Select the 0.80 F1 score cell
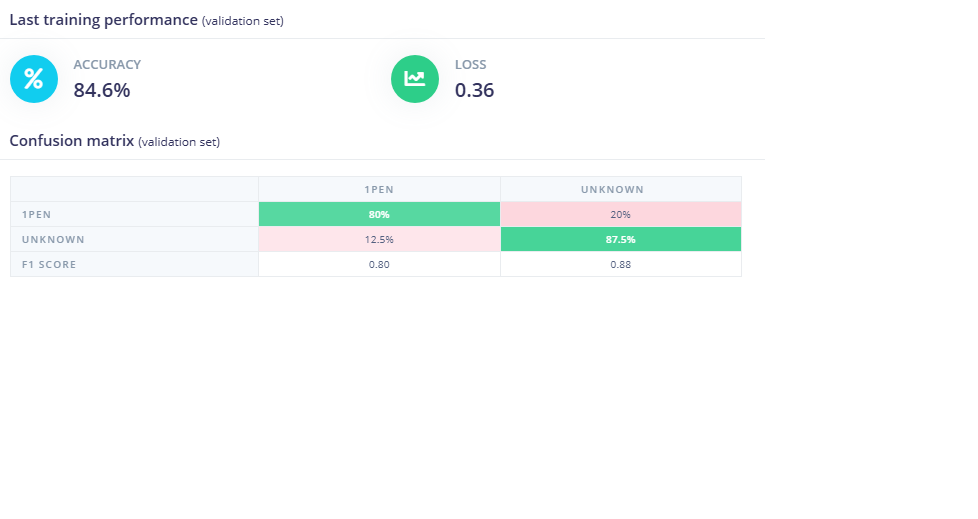This screenshot has width=978, height=519. [379, 264]
